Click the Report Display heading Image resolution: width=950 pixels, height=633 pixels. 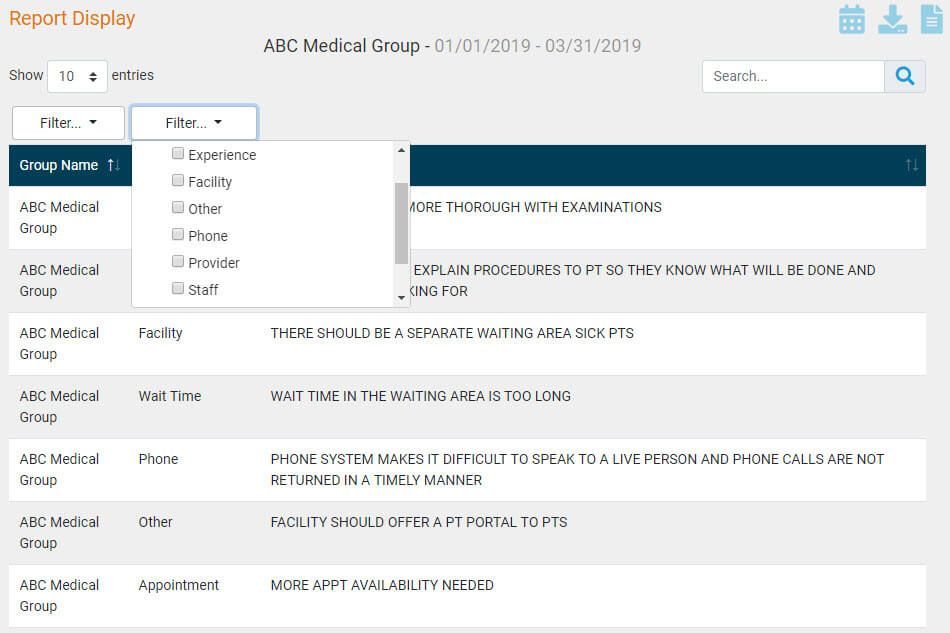[72, 18]
